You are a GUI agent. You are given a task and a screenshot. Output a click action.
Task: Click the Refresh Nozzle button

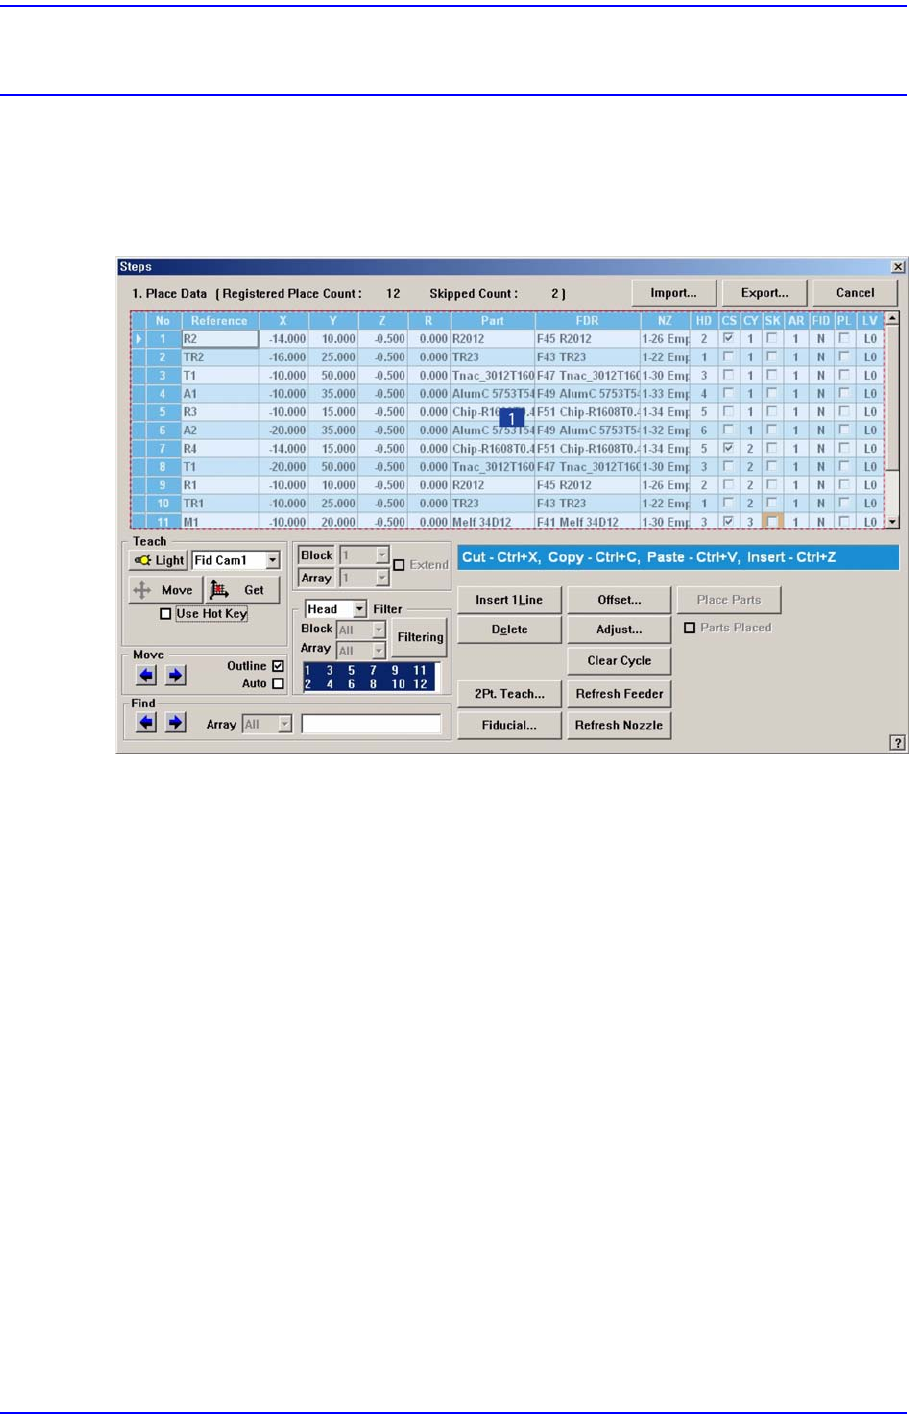[619, 726]
